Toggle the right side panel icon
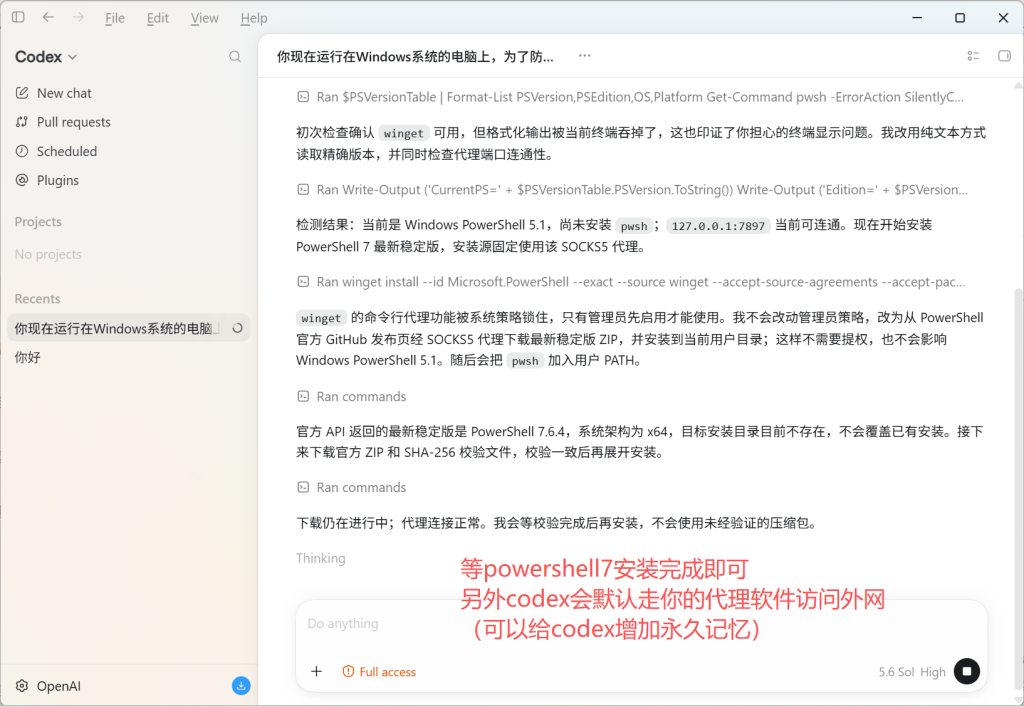The image size is (1024, 707). coord(1004,56)
